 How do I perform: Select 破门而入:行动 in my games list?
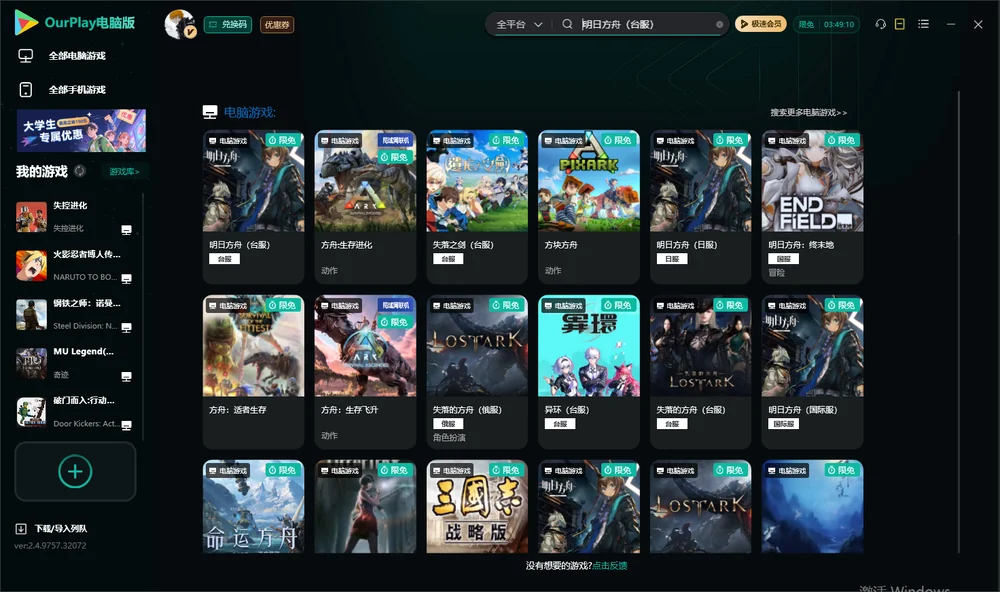pos(74,412)
